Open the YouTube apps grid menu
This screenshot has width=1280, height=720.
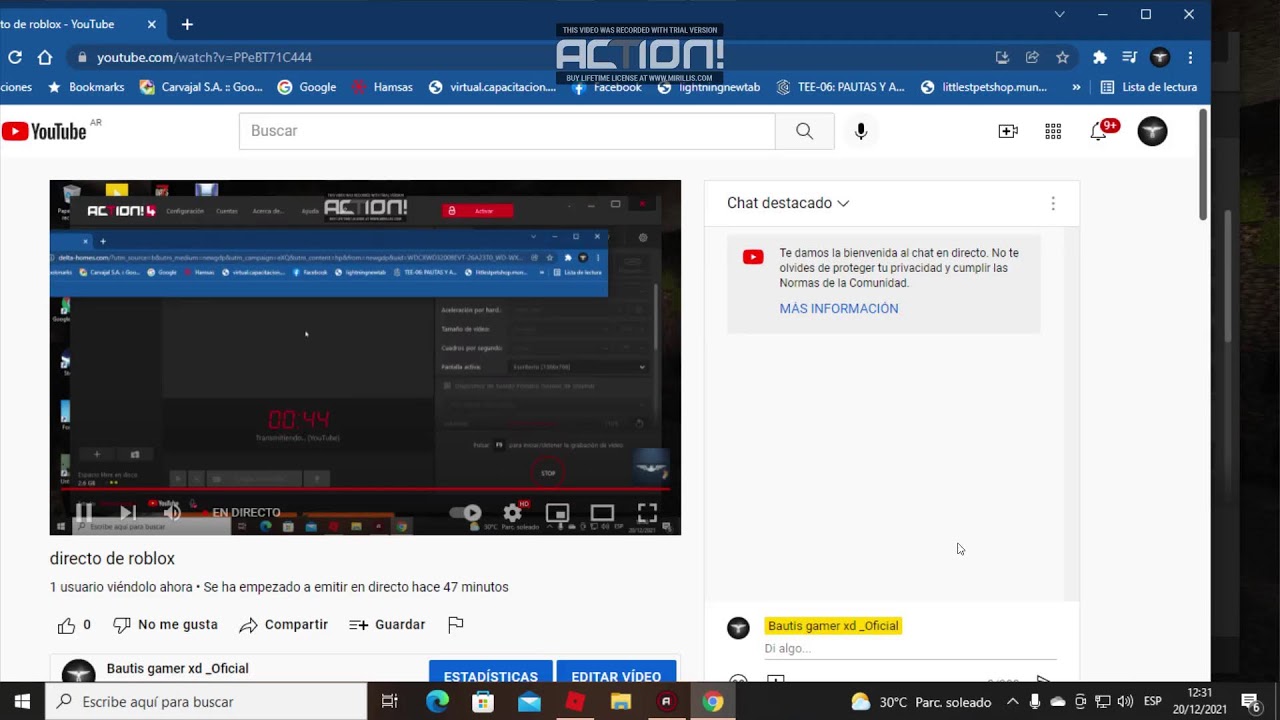tap(1053, 131)
